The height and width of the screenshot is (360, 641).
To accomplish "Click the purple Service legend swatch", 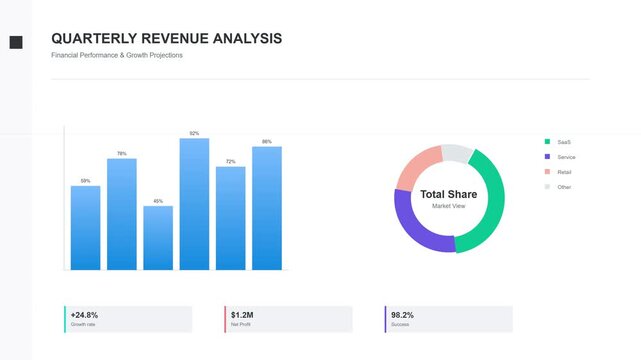I will point(547,157).
